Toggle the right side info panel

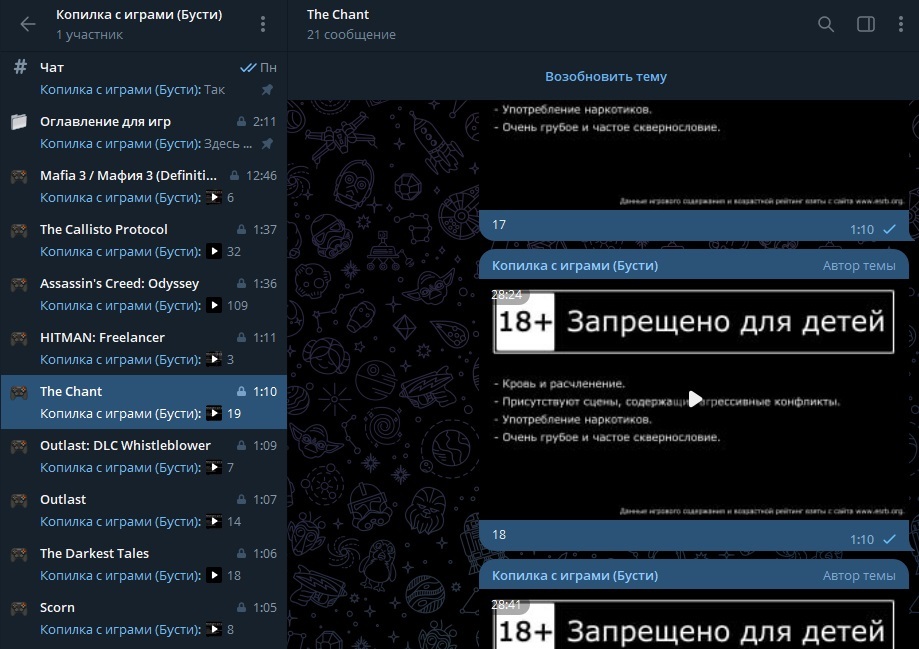click(x=866, y=24)
